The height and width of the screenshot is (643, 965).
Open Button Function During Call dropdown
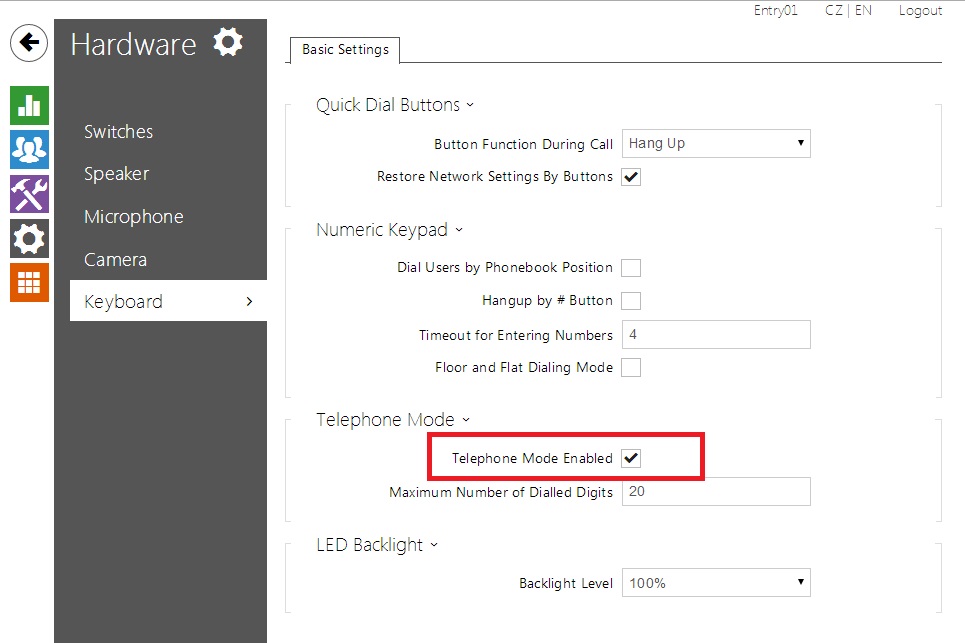point(715,144)
